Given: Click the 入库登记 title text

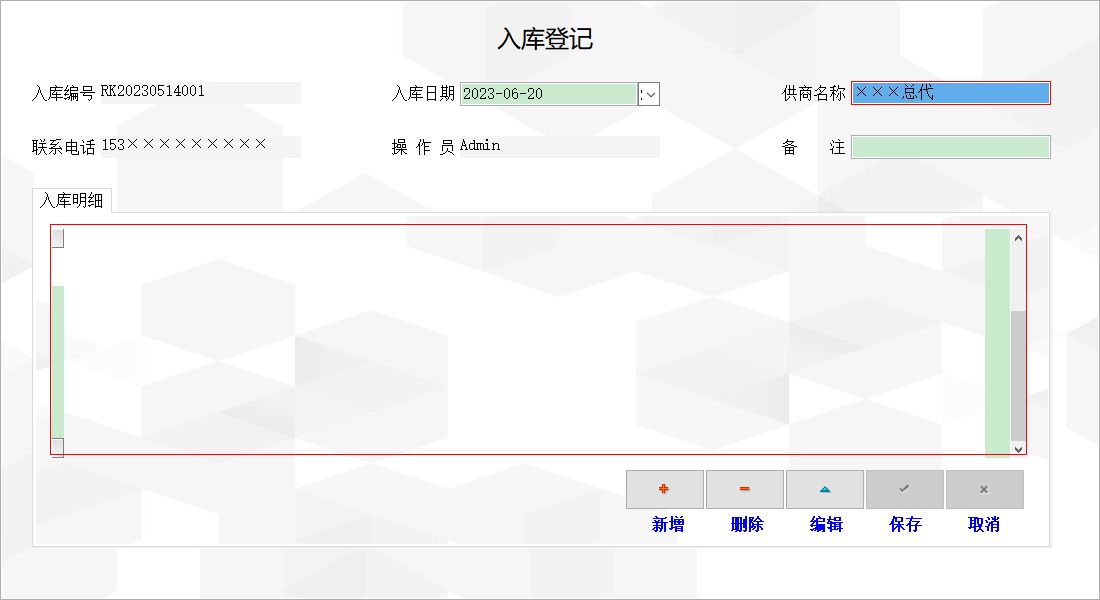Looking at the screenshot, I should pos(546,39).
